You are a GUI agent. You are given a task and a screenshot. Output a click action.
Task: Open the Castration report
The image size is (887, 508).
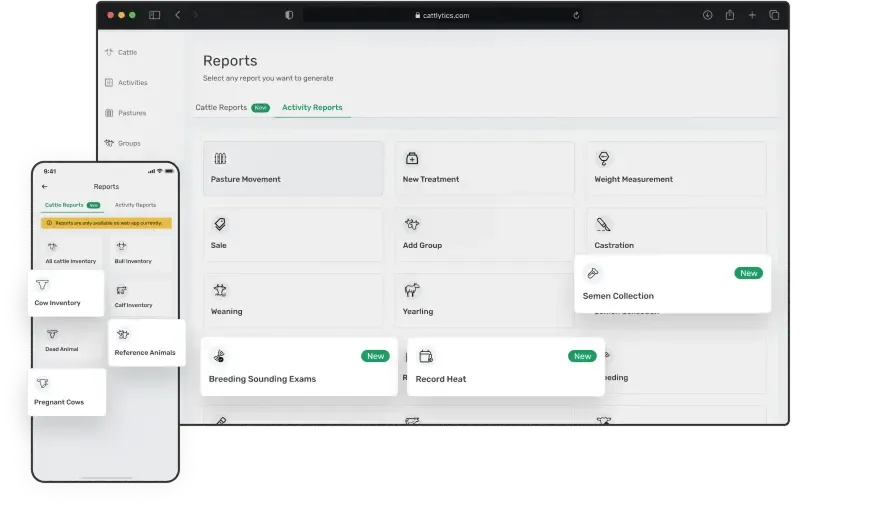677,231
